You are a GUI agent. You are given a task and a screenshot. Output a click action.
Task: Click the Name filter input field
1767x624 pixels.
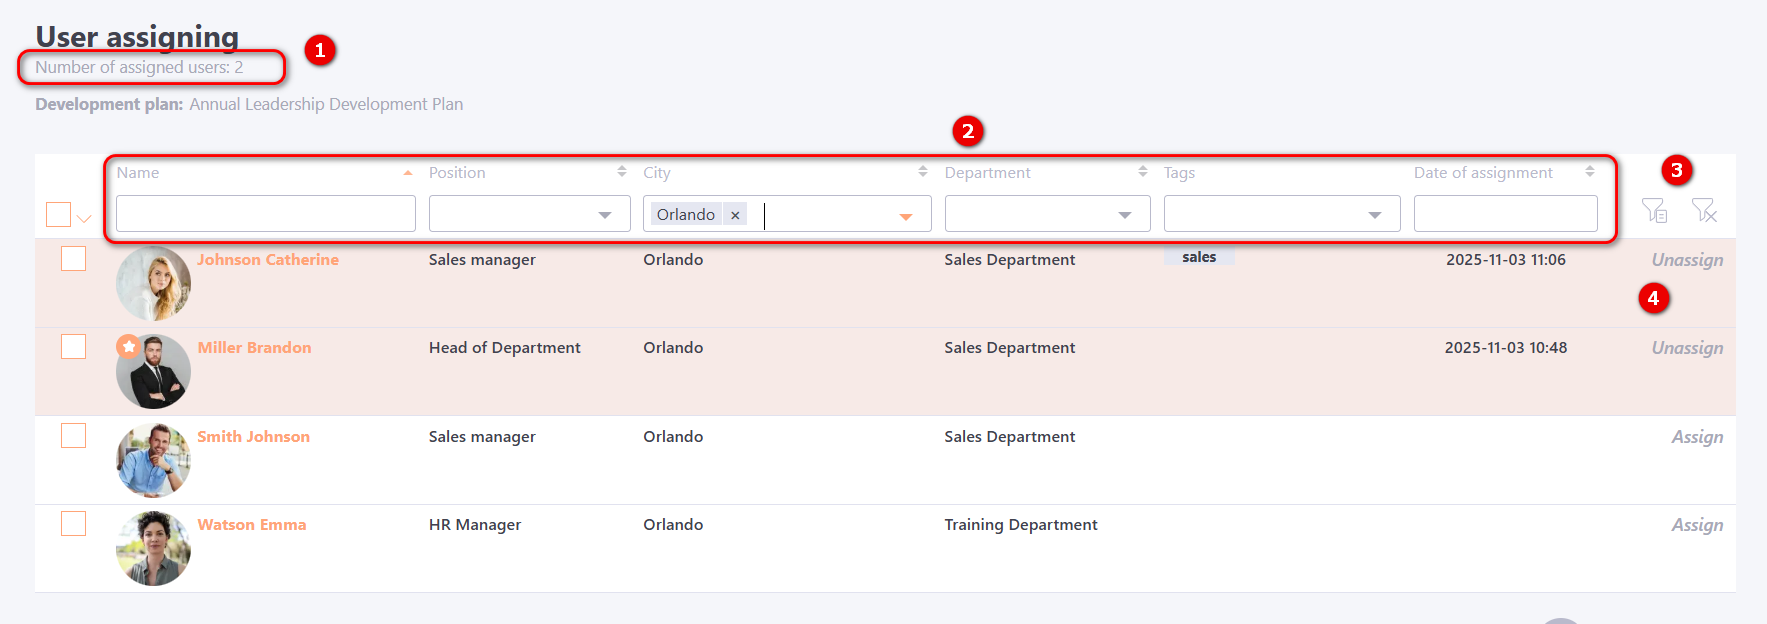click(x=265, y=214)
